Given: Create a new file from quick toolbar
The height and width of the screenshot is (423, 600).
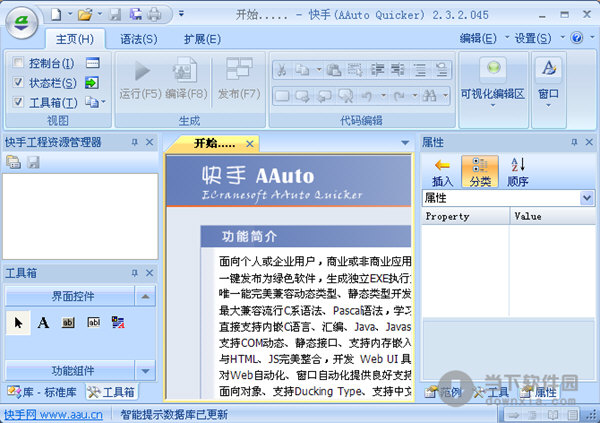Looking at the screenshot, I should pyautogui.click(x=56, y=15).
